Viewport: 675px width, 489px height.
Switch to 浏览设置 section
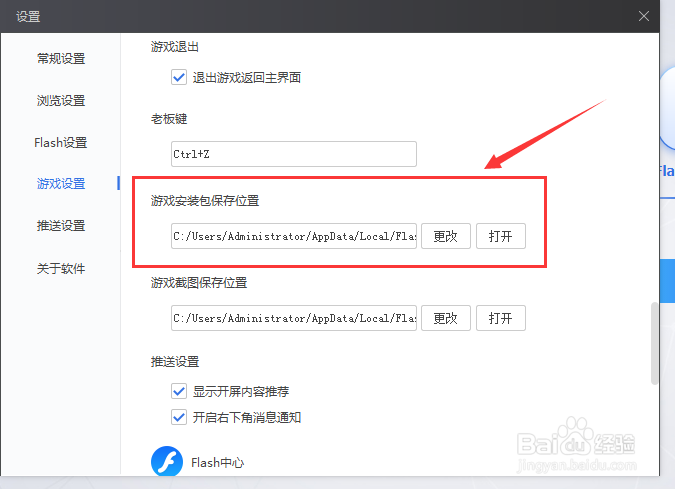pyautogui.click(x=61, y=101)
